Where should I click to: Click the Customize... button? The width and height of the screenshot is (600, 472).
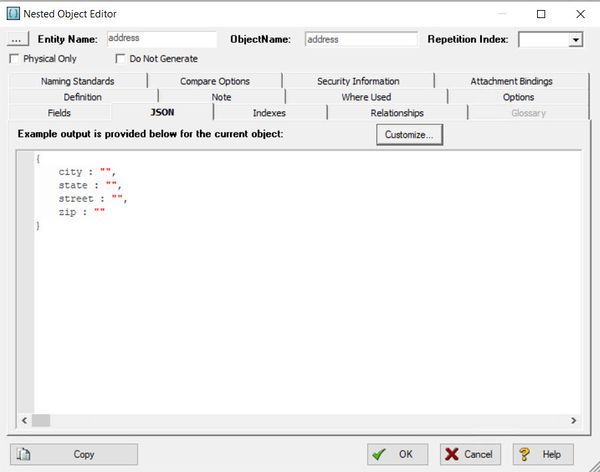409,135
